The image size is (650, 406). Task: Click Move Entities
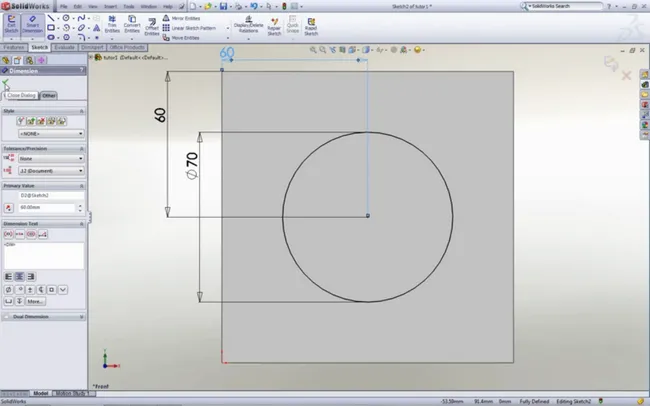[x=181, y=38]
